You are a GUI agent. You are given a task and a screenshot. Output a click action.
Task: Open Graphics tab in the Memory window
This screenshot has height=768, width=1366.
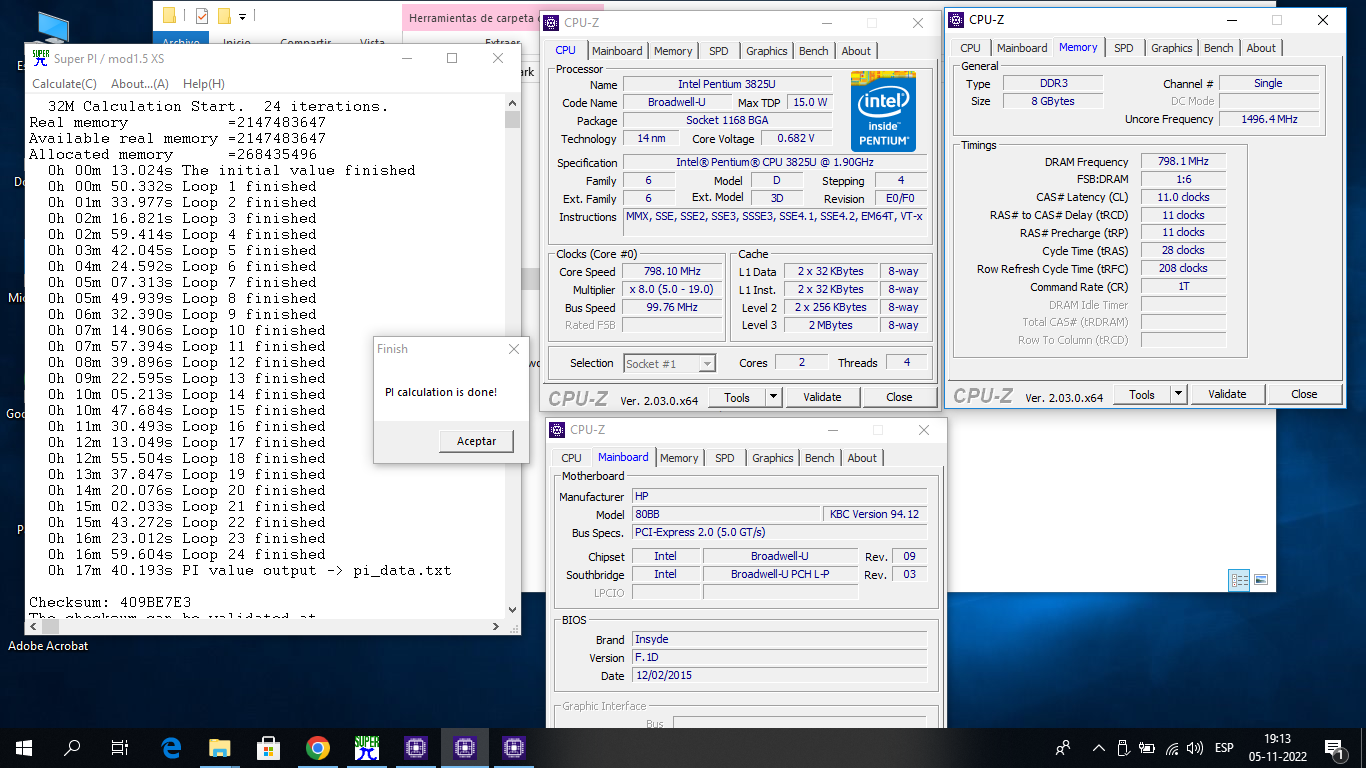[1172, 48]
